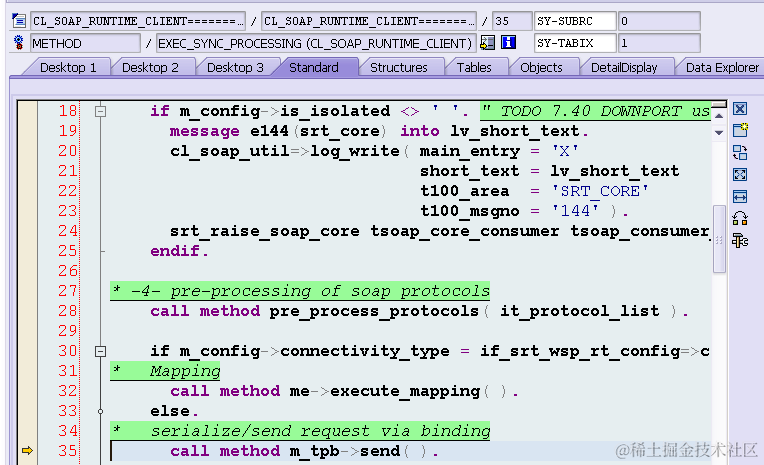This screenshot has width=764, height=465.
Task: Click the 'SRT_CORE' literal on line 22
Action: [x=600, y=191]
